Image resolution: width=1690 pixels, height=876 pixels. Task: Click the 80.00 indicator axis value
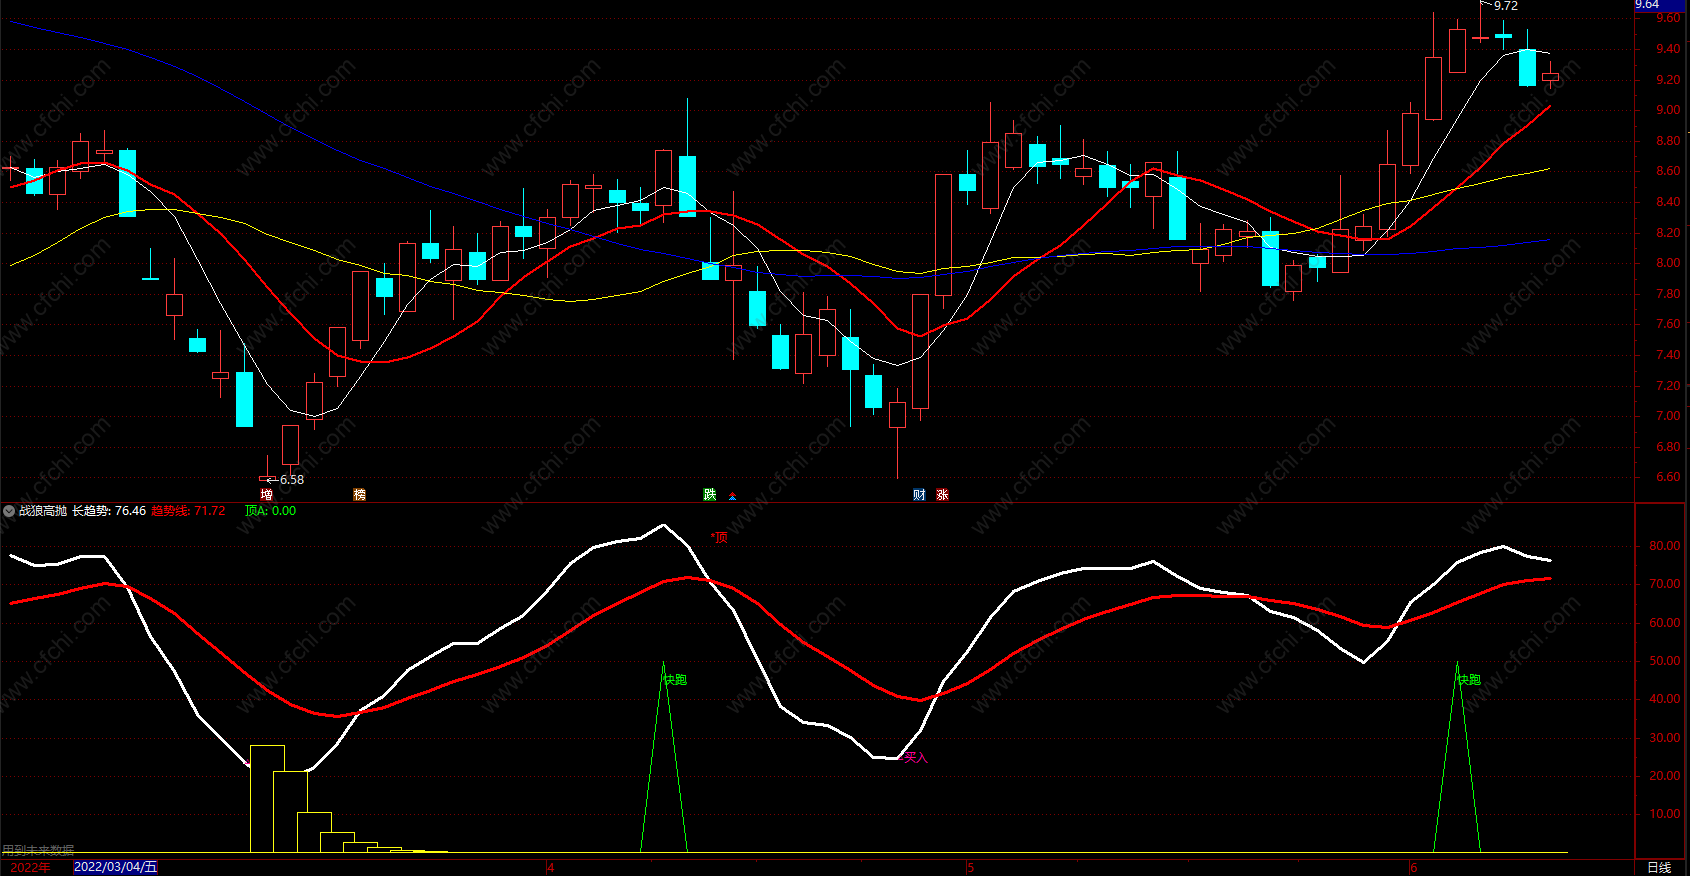click(1665, 546)
